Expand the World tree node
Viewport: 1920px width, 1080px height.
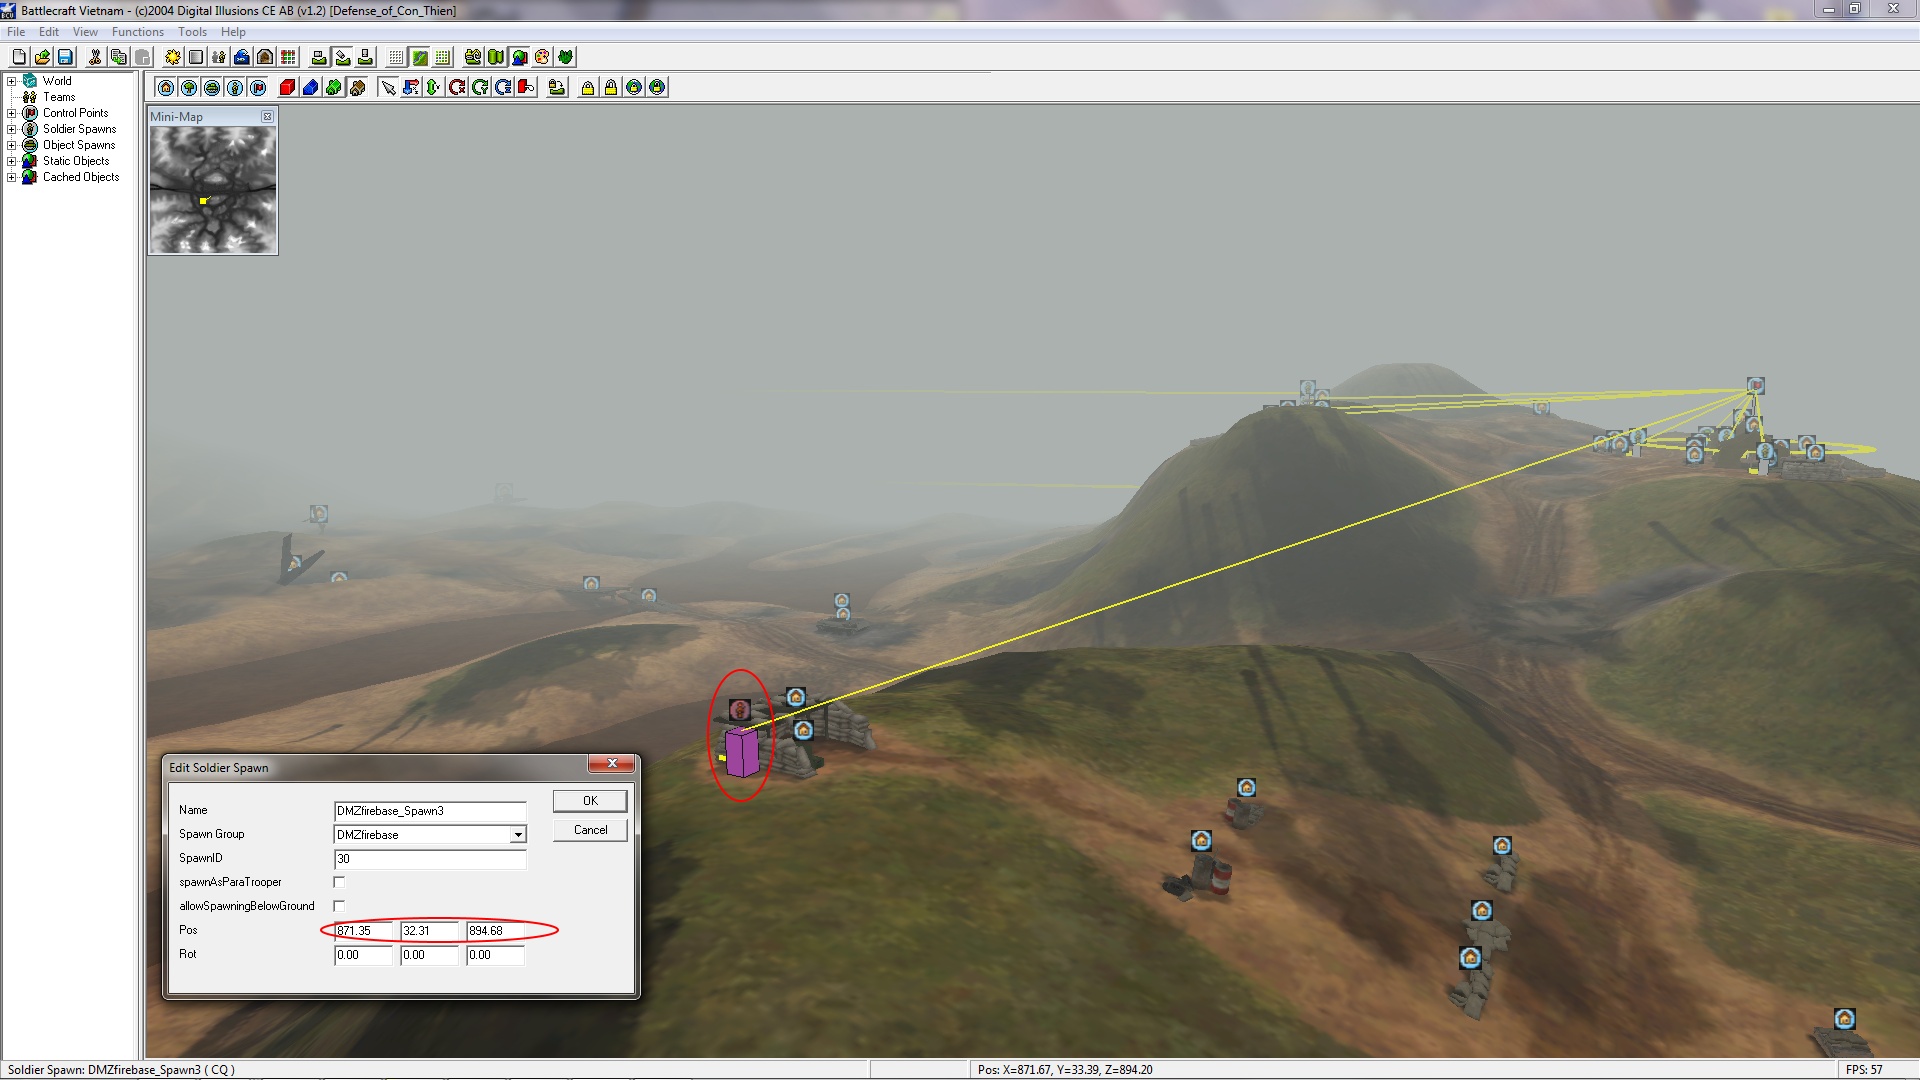tap(11, 81)
